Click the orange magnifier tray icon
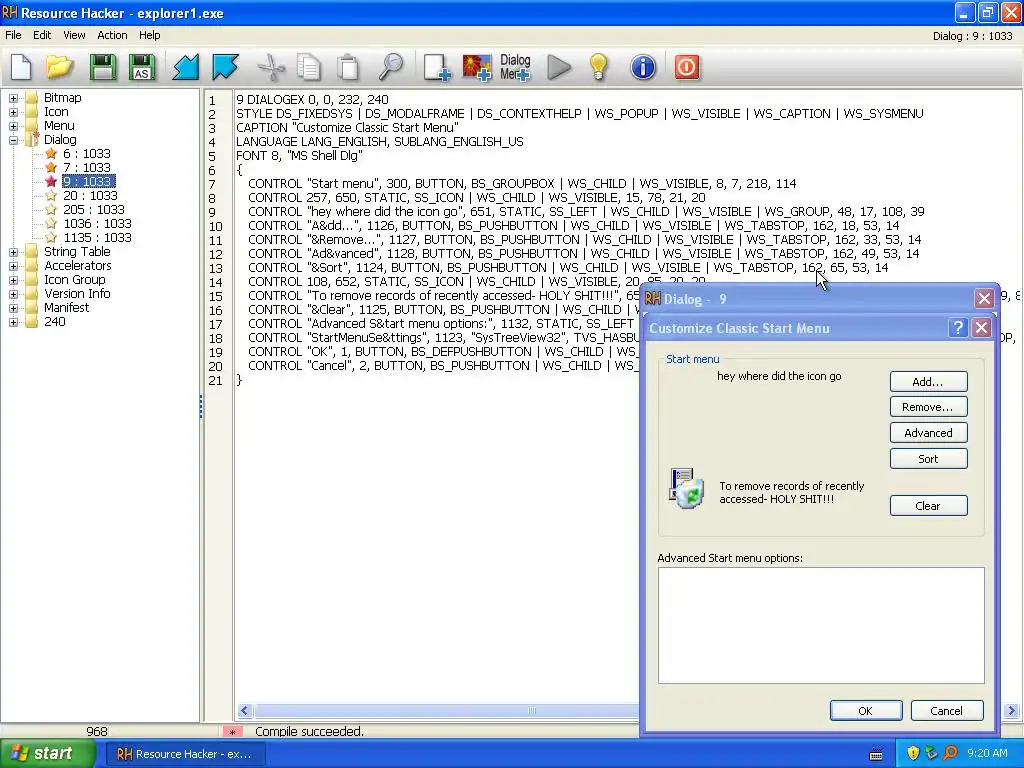This screenshot has height=768, width=1024. (950, 753)
